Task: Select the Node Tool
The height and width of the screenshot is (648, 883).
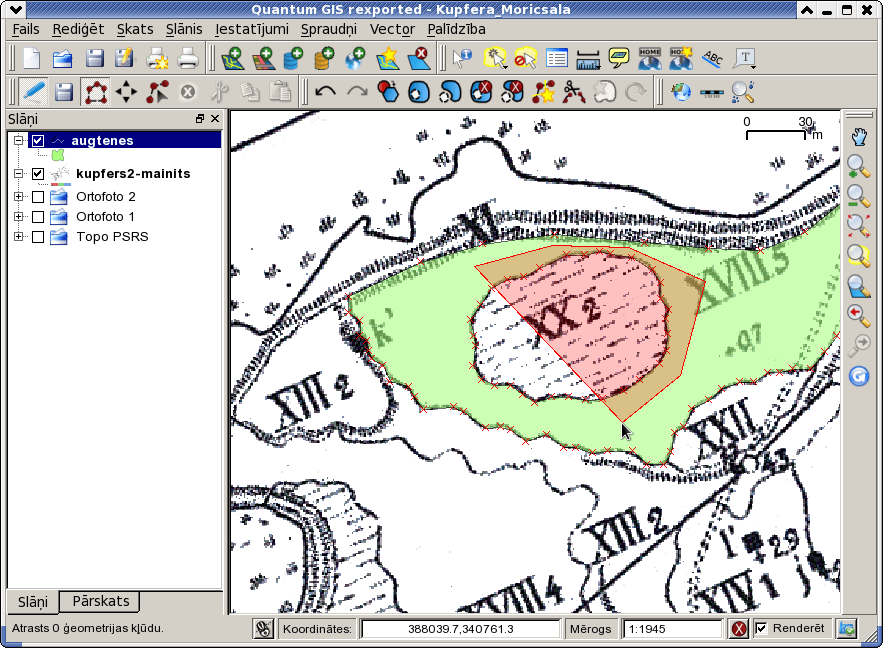Action: tap(157, 92)
